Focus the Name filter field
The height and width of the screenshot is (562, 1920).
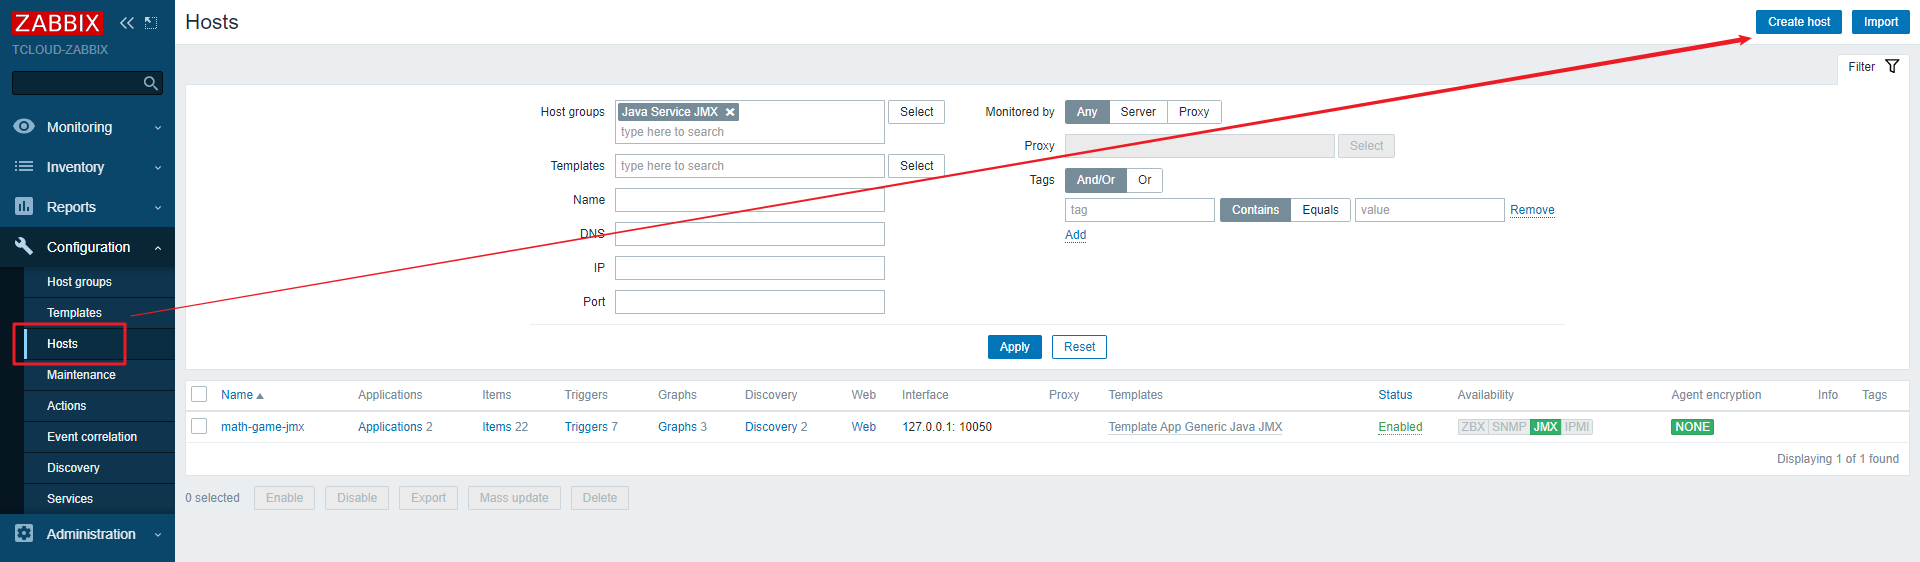coord(750,200)
